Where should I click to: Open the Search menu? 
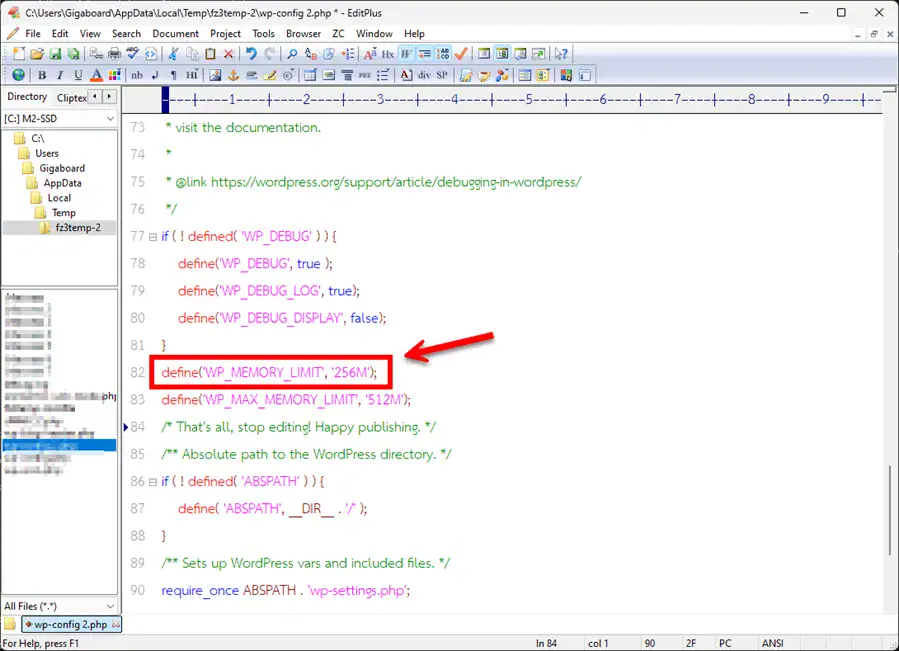126,34
